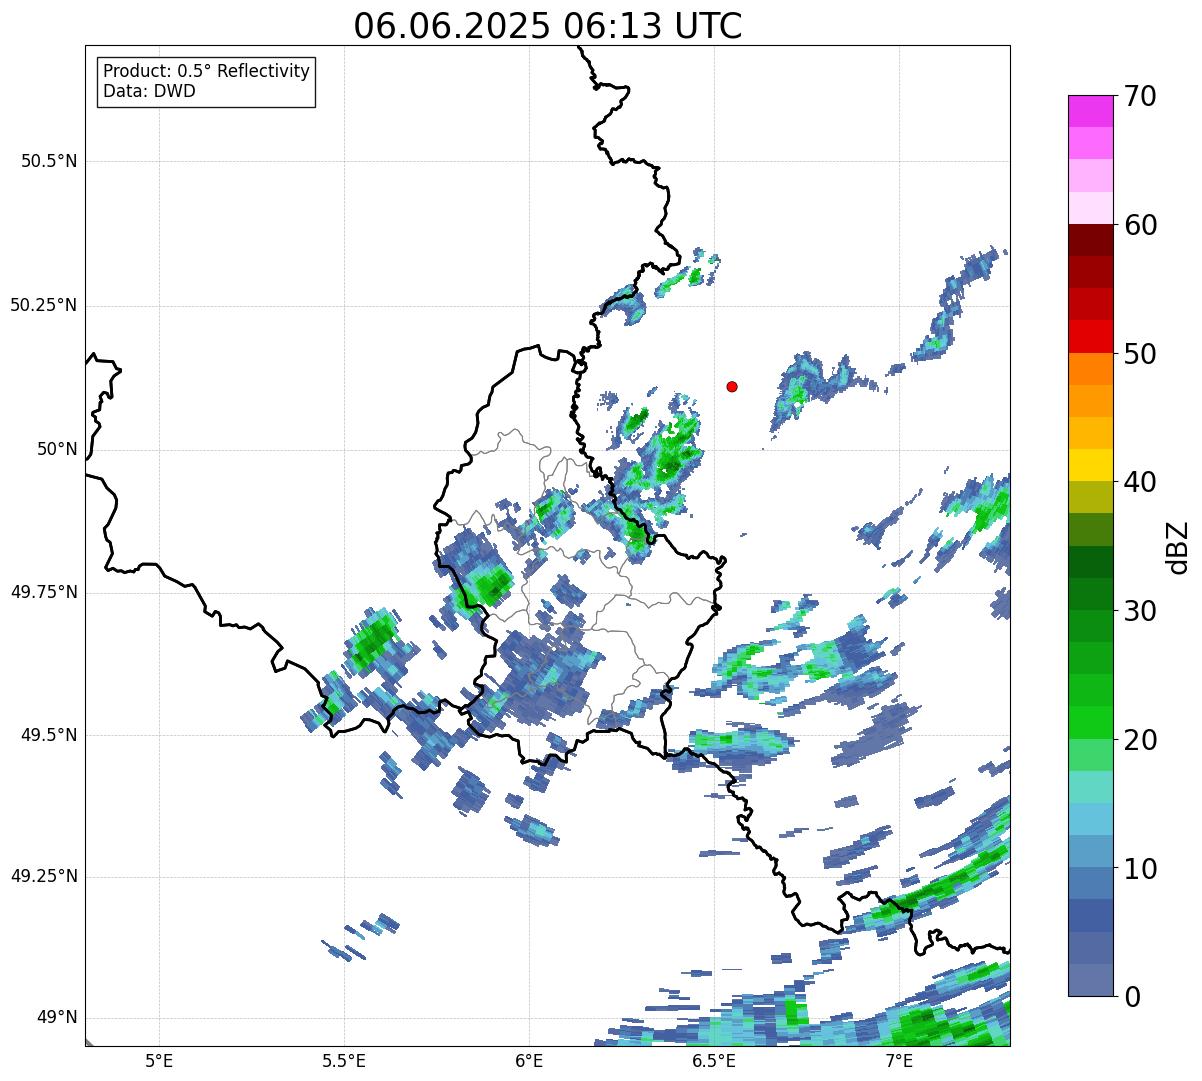Click the 50.5°N latitude label
The height and width of the screenshot is (1081, 1202).
click(x=49, y=161)
